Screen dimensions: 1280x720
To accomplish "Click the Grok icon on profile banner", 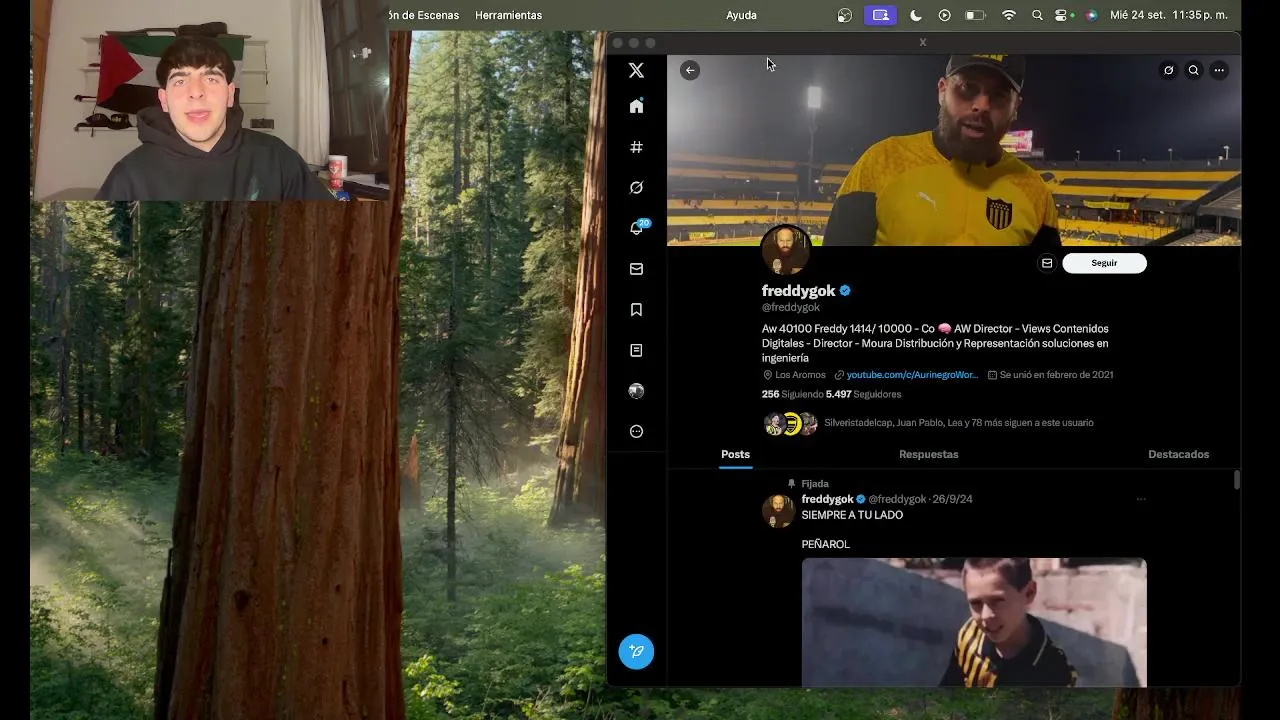I will (1168, 70).
